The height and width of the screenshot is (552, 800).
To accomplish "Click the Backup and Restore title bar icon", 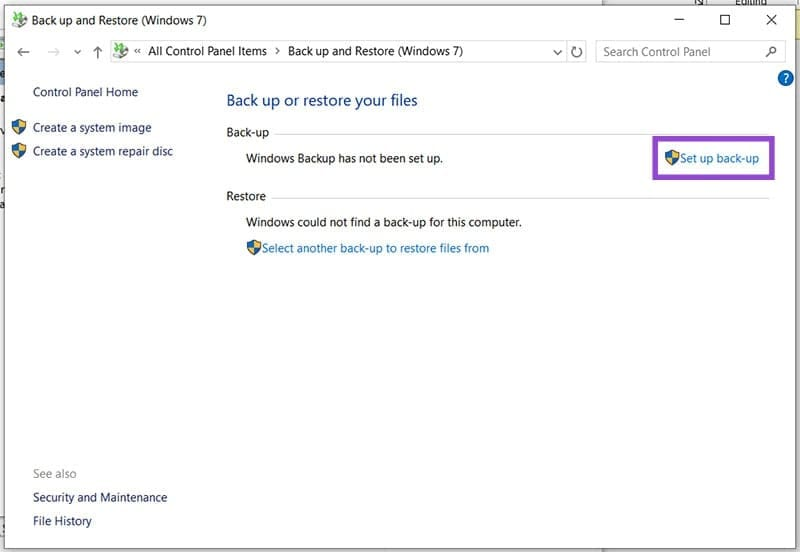I will tap(19, 20).
